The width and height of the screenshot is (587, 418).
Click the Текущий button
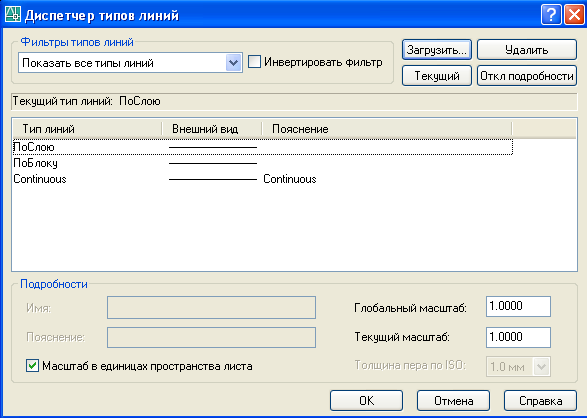pos(437,76)
